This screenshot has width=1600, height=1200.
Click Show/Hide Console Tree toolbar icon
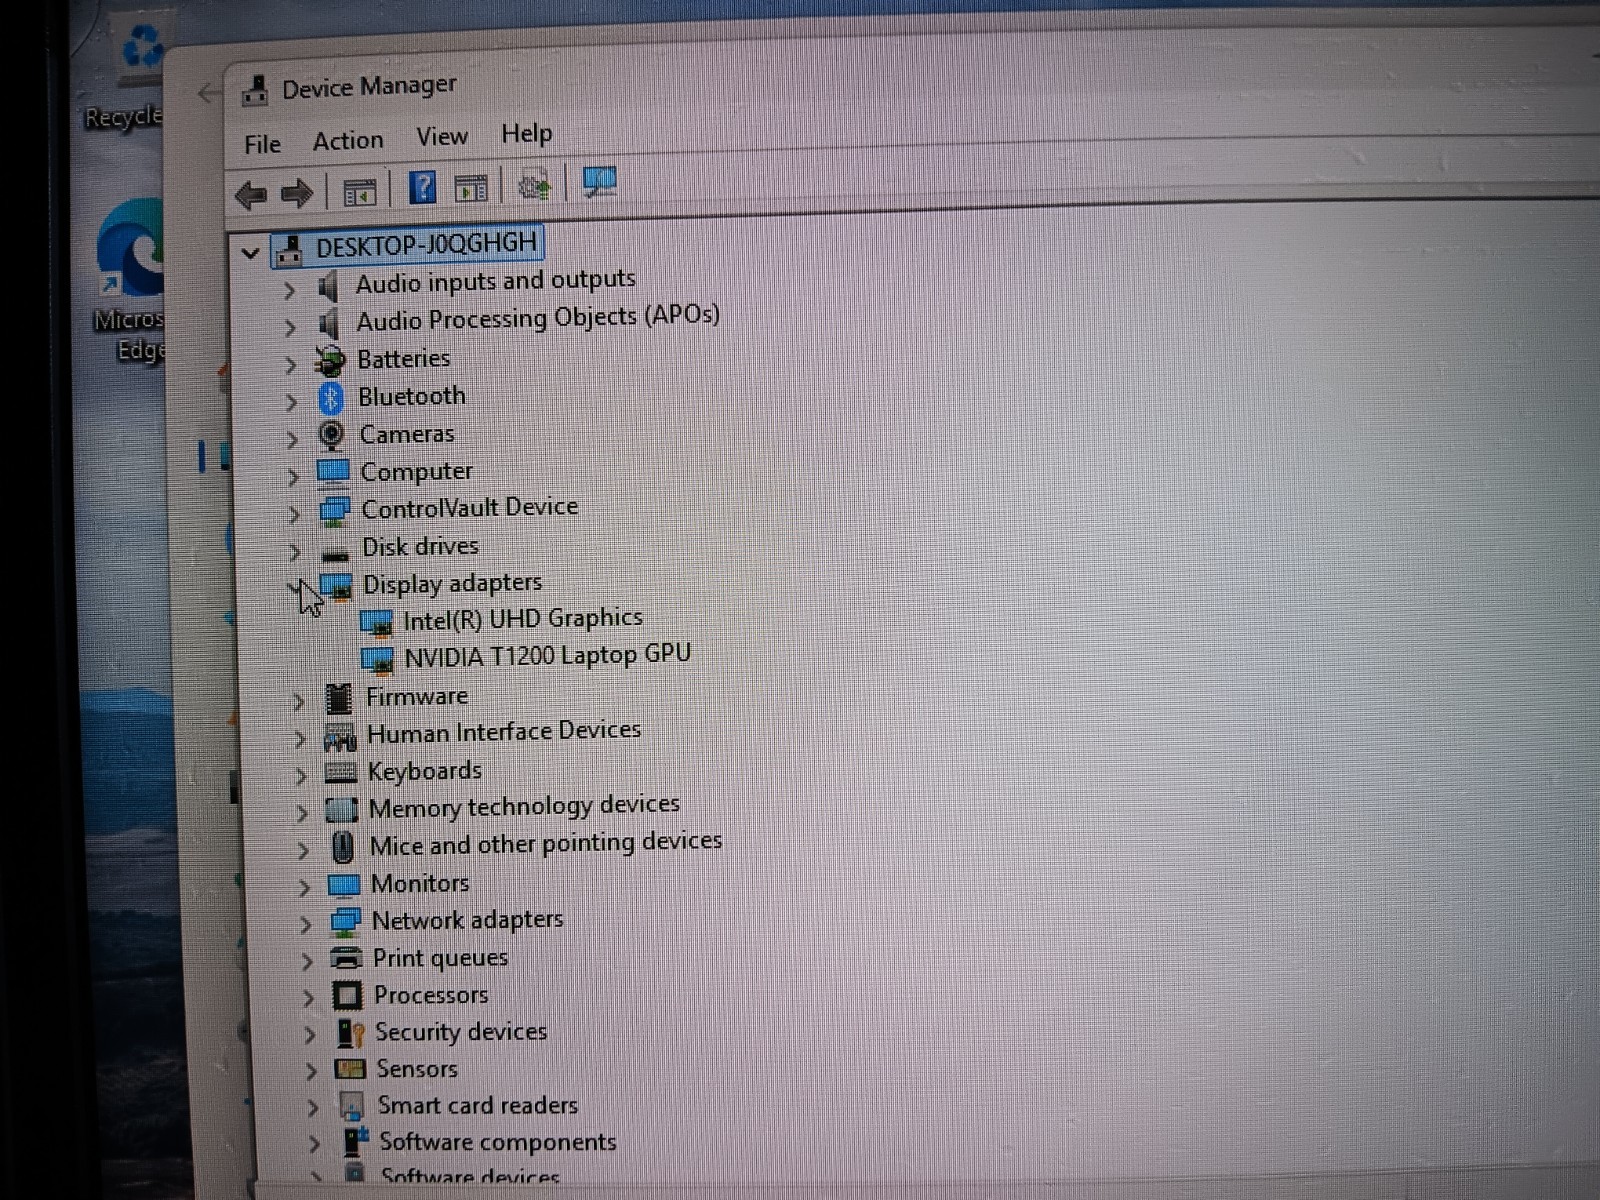tap(359, 191)
